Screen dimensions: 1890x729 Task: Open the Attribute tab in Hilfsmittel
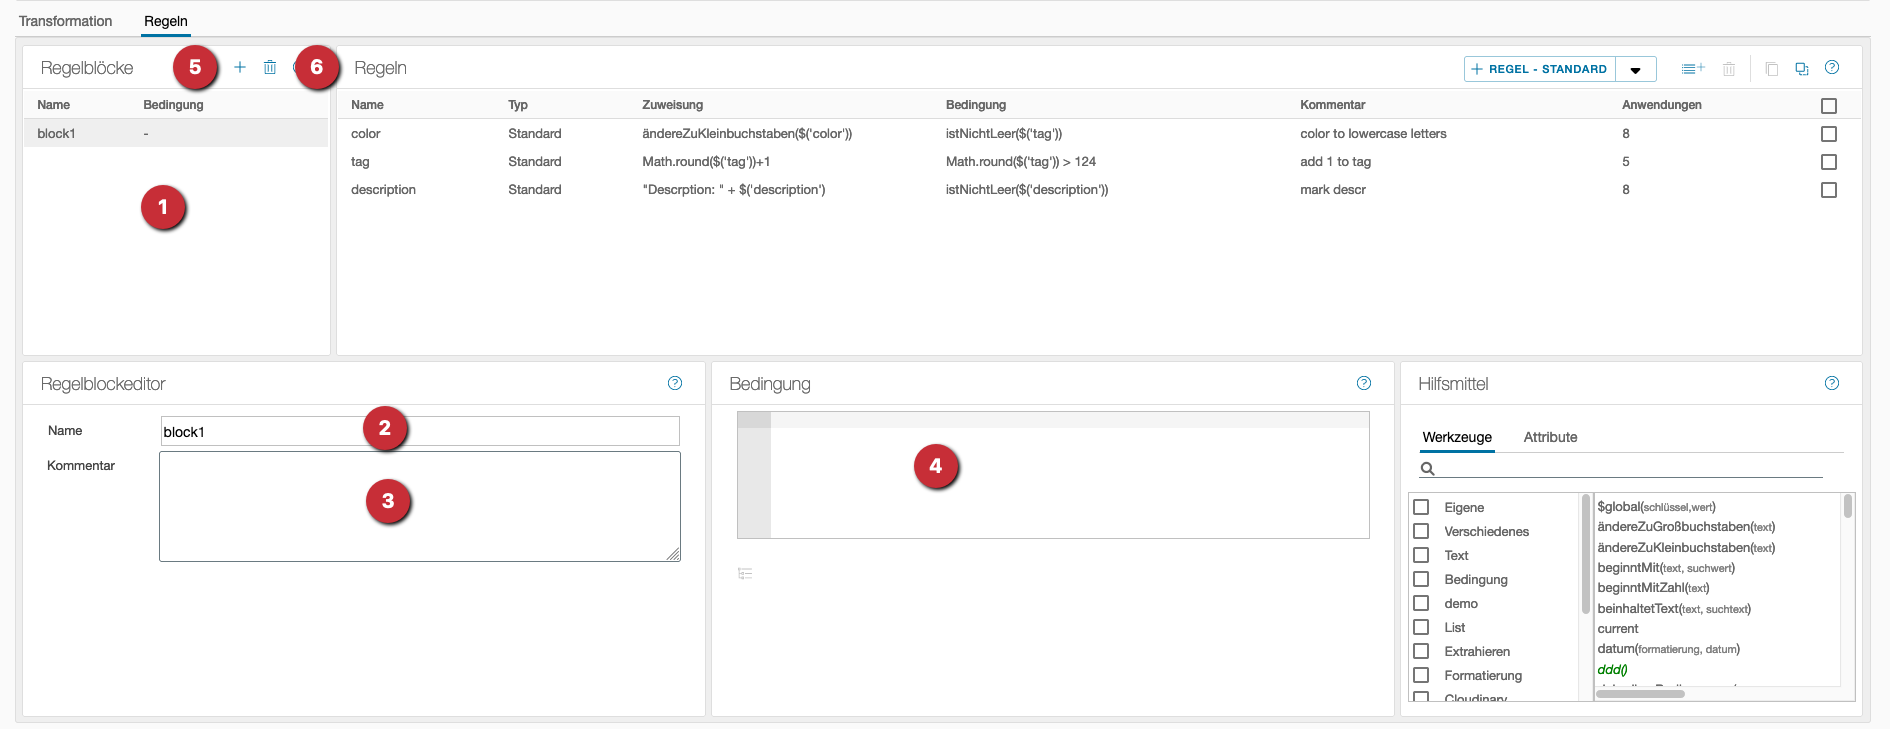(x=1550, y=437)
